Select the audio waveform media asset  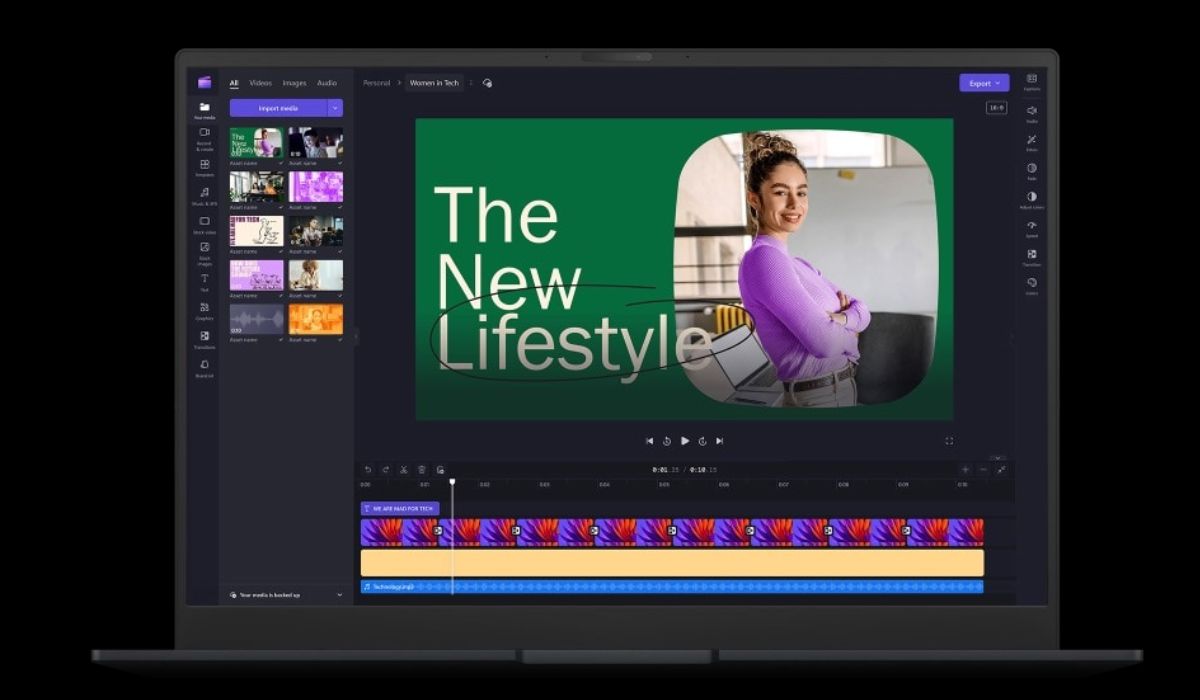click(257, 319)
